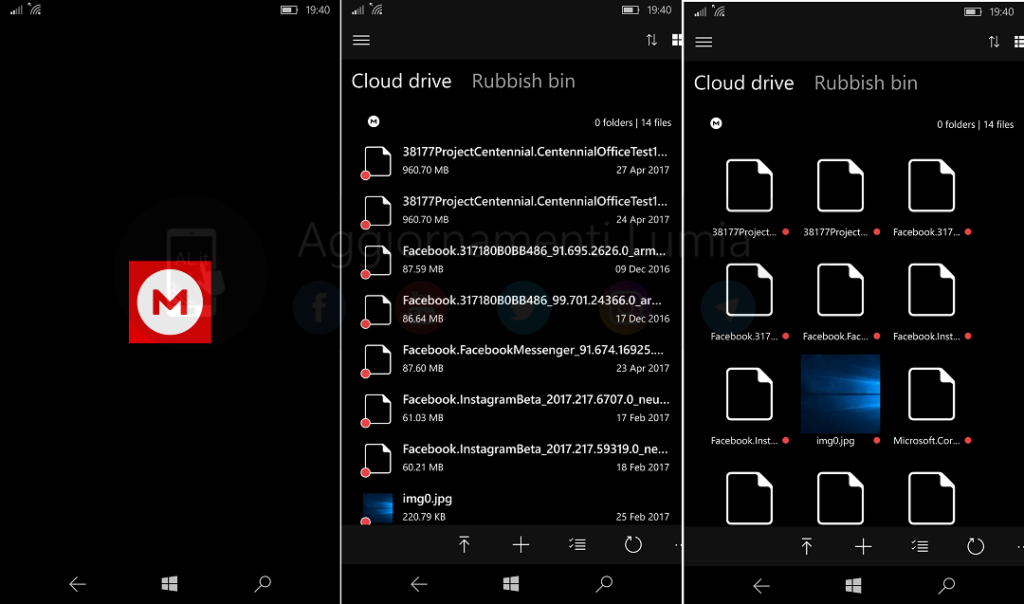The width and height of the screenshot is (1024, 604).
Task: Tap the MEGA root breadcrumb icon in grid view
Action: [716, 123]
